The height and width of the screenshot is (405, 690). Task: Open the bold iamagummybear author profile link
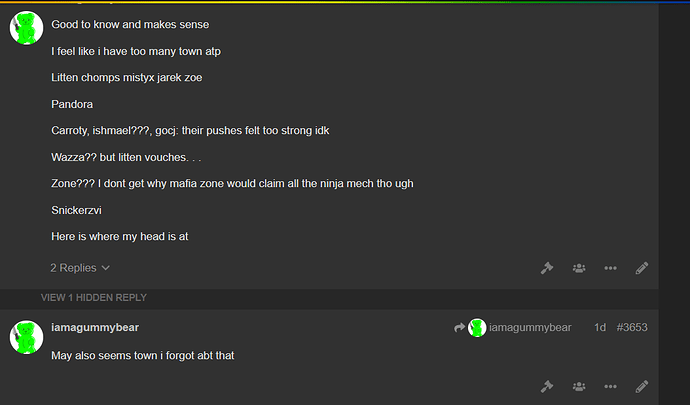(x=95, y=328)
